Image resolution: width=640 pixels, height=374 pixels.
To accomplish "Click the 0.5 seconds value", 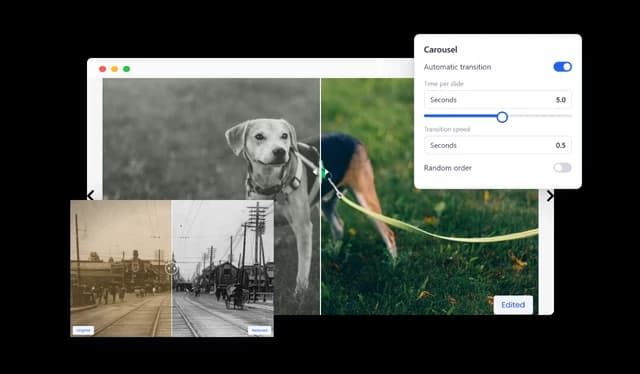I will pos(561,145).
